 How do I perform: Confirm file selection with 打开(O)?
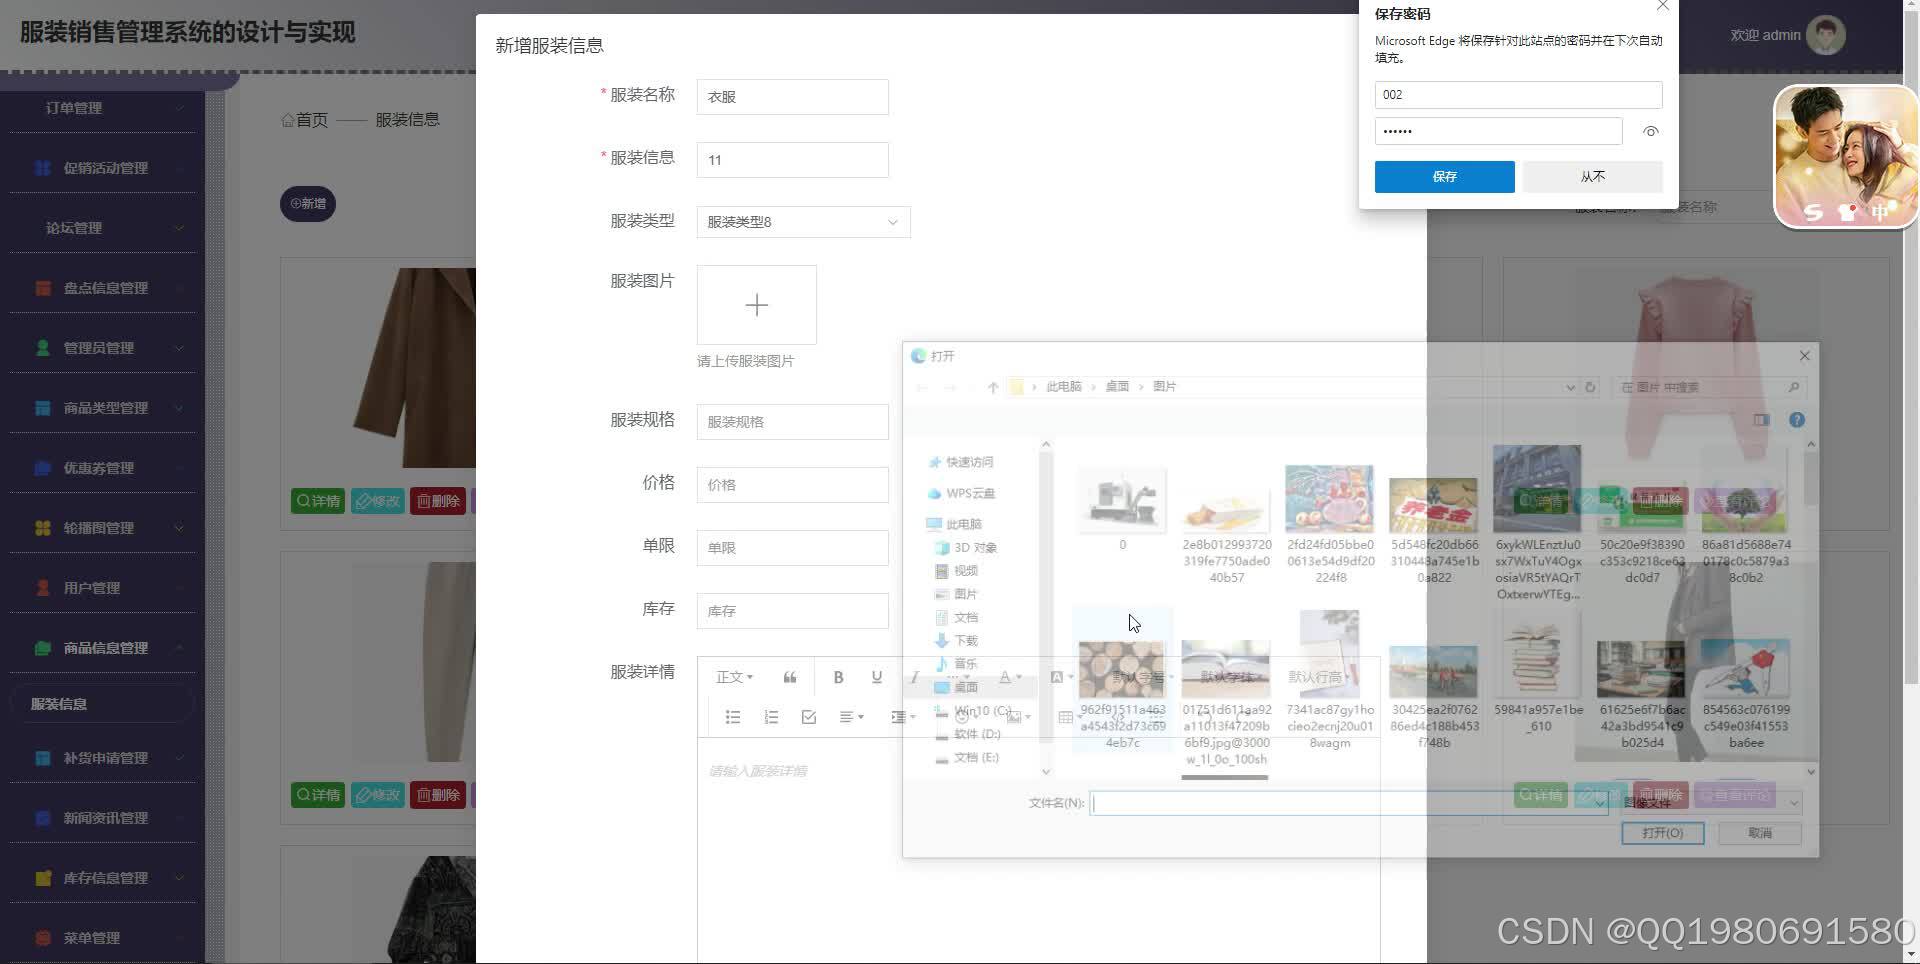1662,832
